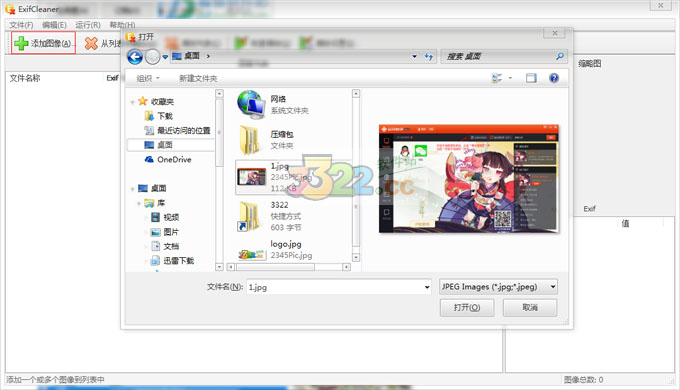Click the 值 value column header
This screenshot has width=680, height=390.
point(625,223)
